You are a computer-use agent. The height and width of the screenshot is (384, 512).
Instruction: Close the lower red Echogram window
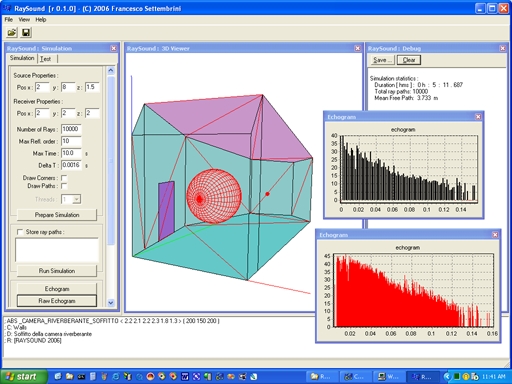point(495,235)
